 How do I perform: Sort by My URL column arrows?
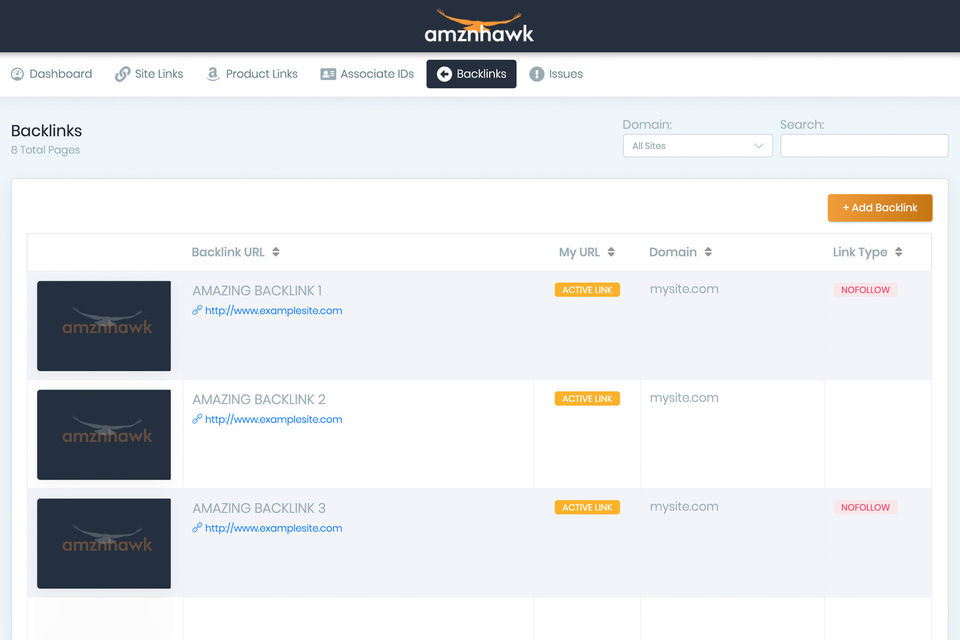(611, 252)
